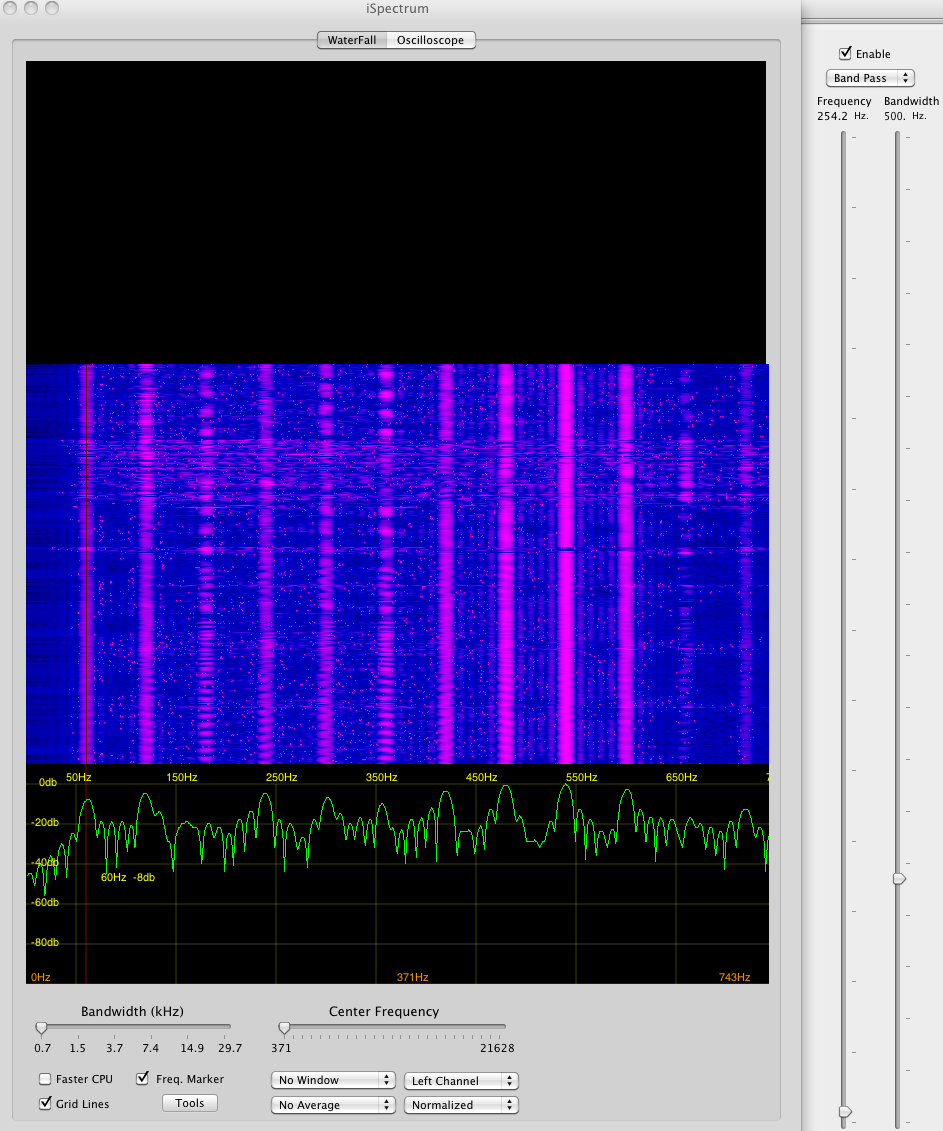This screenshot has height=1131, width=943.
Task: Click the 550Hz frequency label
Action: pos(582,777)
